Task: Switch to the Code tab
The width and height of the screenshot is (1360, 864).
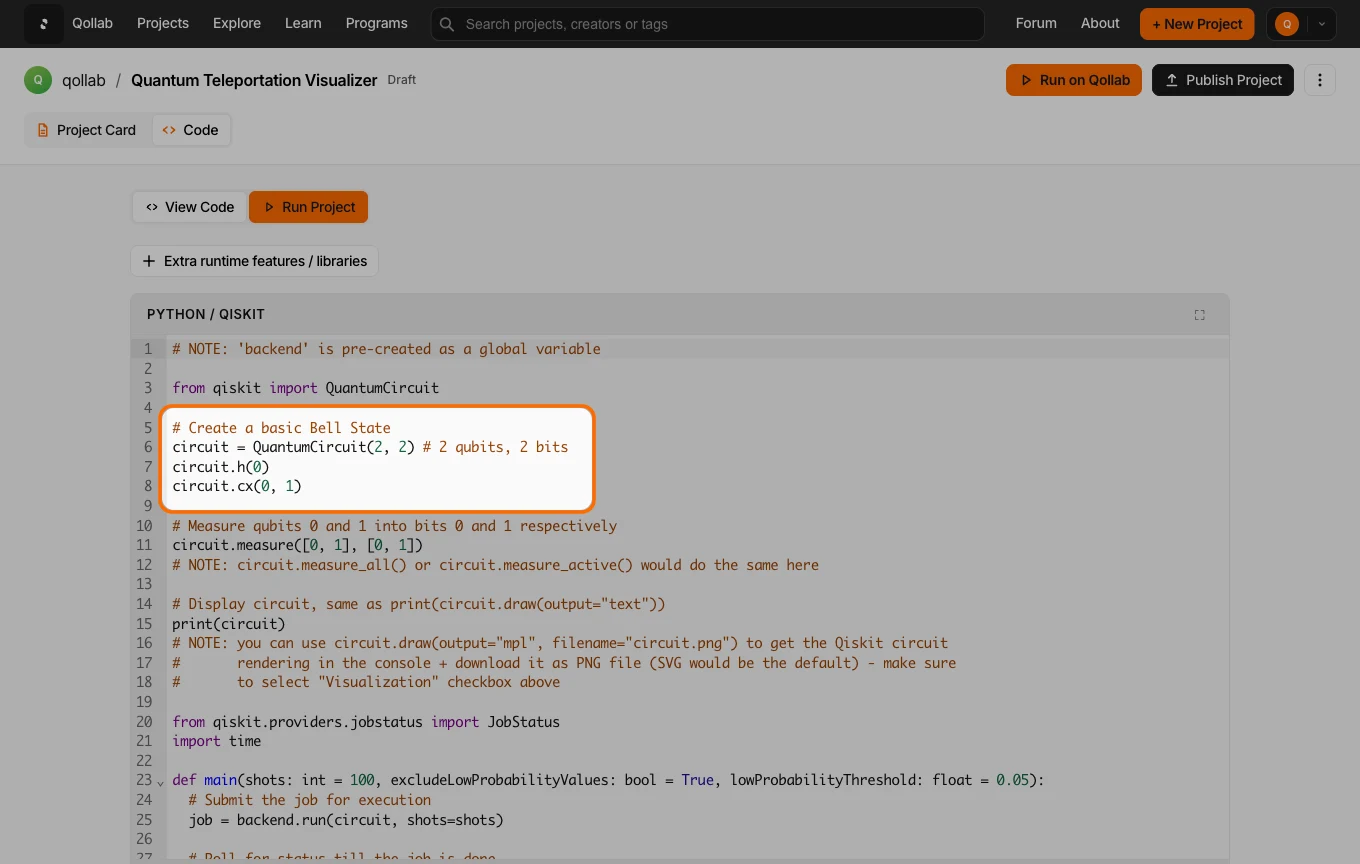Action: point(191,130)
